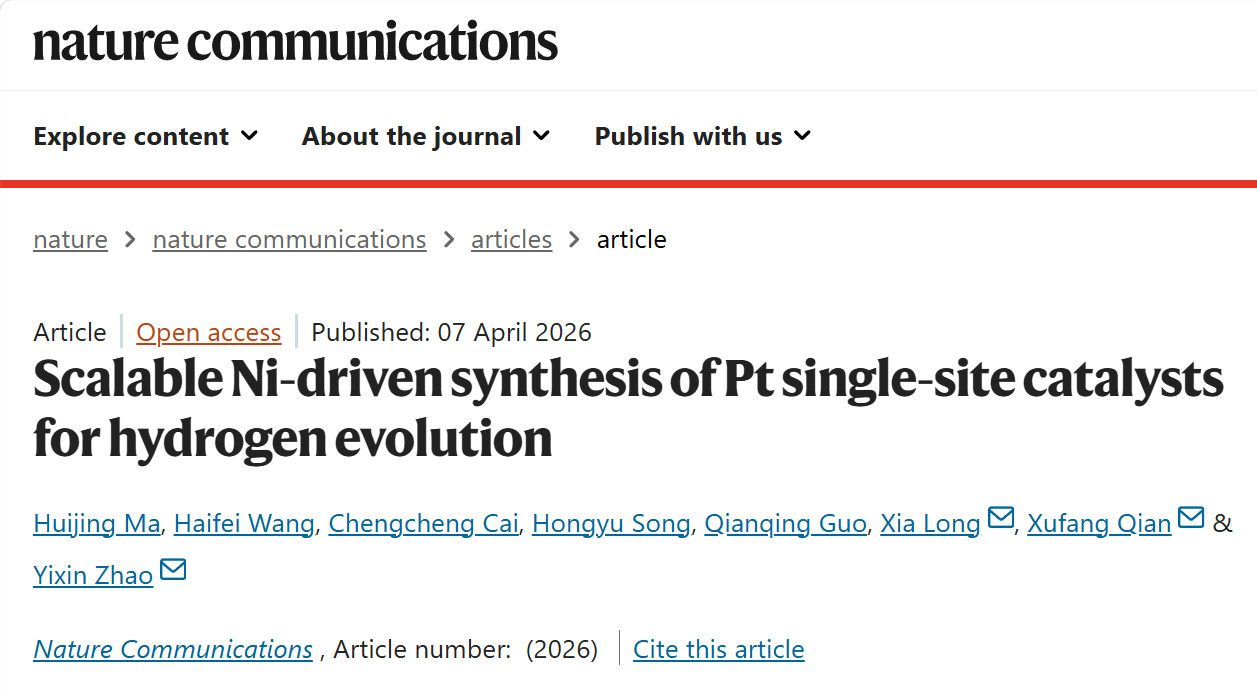The height and width of the screenshot is (693, 1257).
Task: Navigate to the articles breadcrumb
Action: [511, 240]
